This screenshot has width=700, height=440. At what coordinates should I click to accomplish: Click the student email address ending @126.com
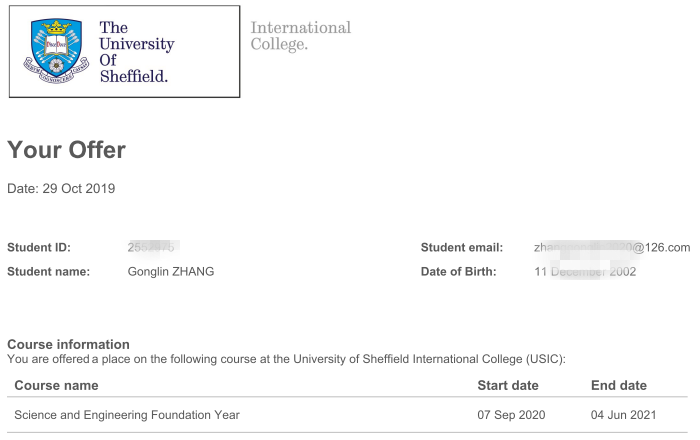pos(612,248)
